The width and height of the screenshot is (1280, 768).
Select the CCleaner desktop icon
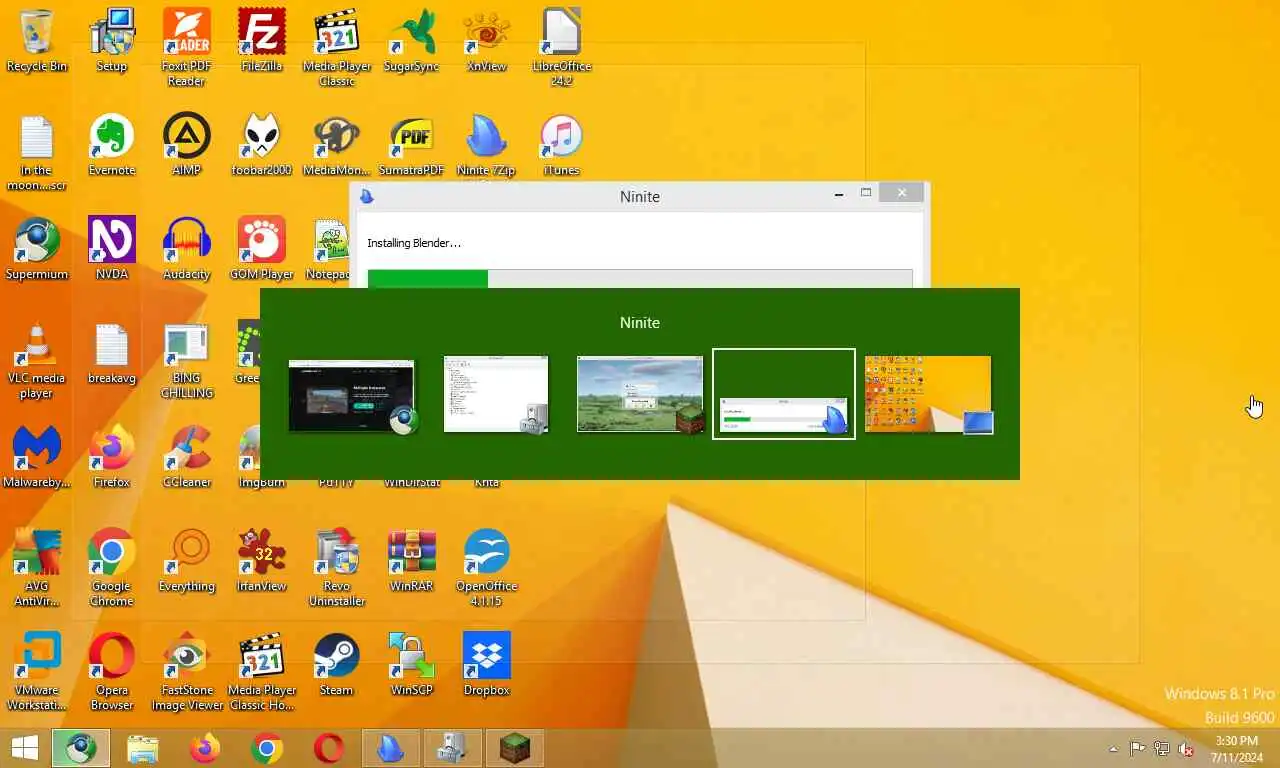point(187,456)
